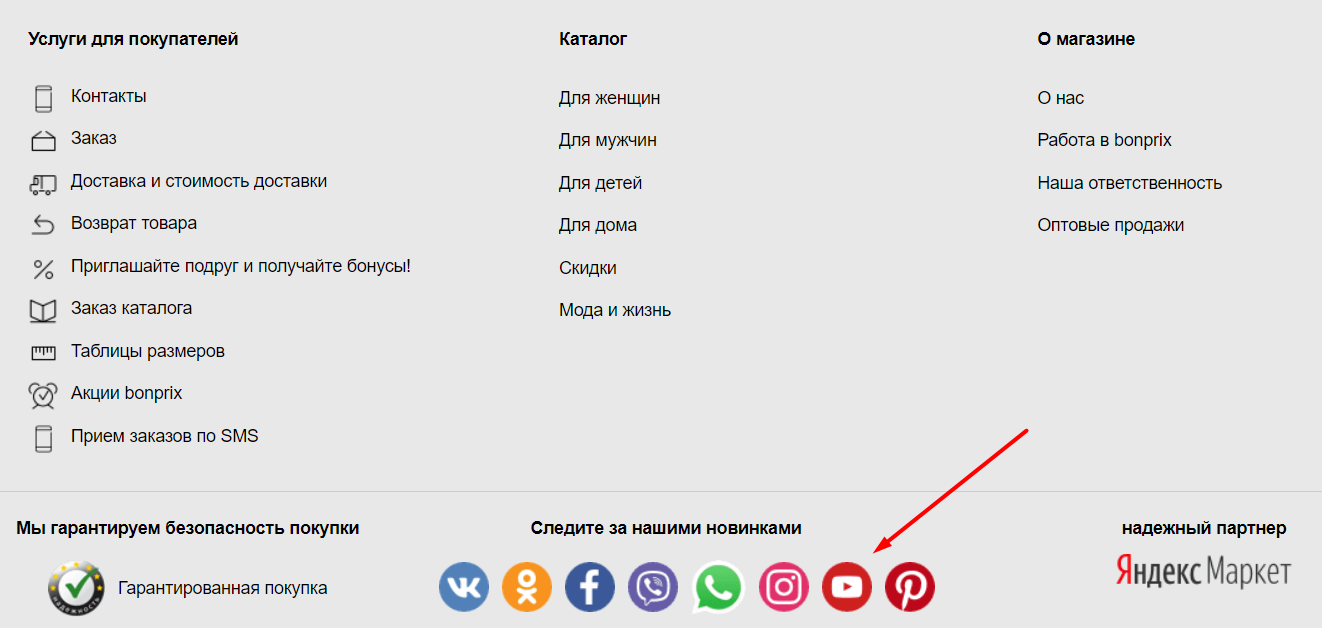The height and width of the screenshot is (628, 1322).
Task: Click the О магазине heading
Action: (x=1086, y=39)
